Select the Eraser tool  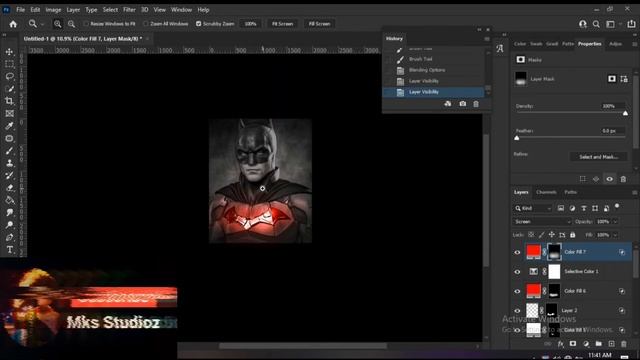click(9, 188)
